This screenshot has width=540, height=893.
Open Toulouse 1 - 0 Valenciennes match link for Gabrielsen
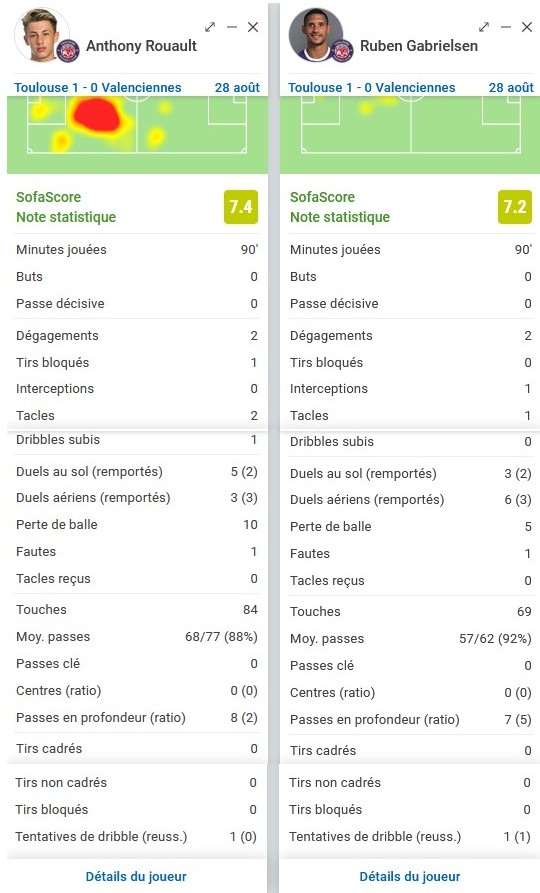(x=371, y=88)
